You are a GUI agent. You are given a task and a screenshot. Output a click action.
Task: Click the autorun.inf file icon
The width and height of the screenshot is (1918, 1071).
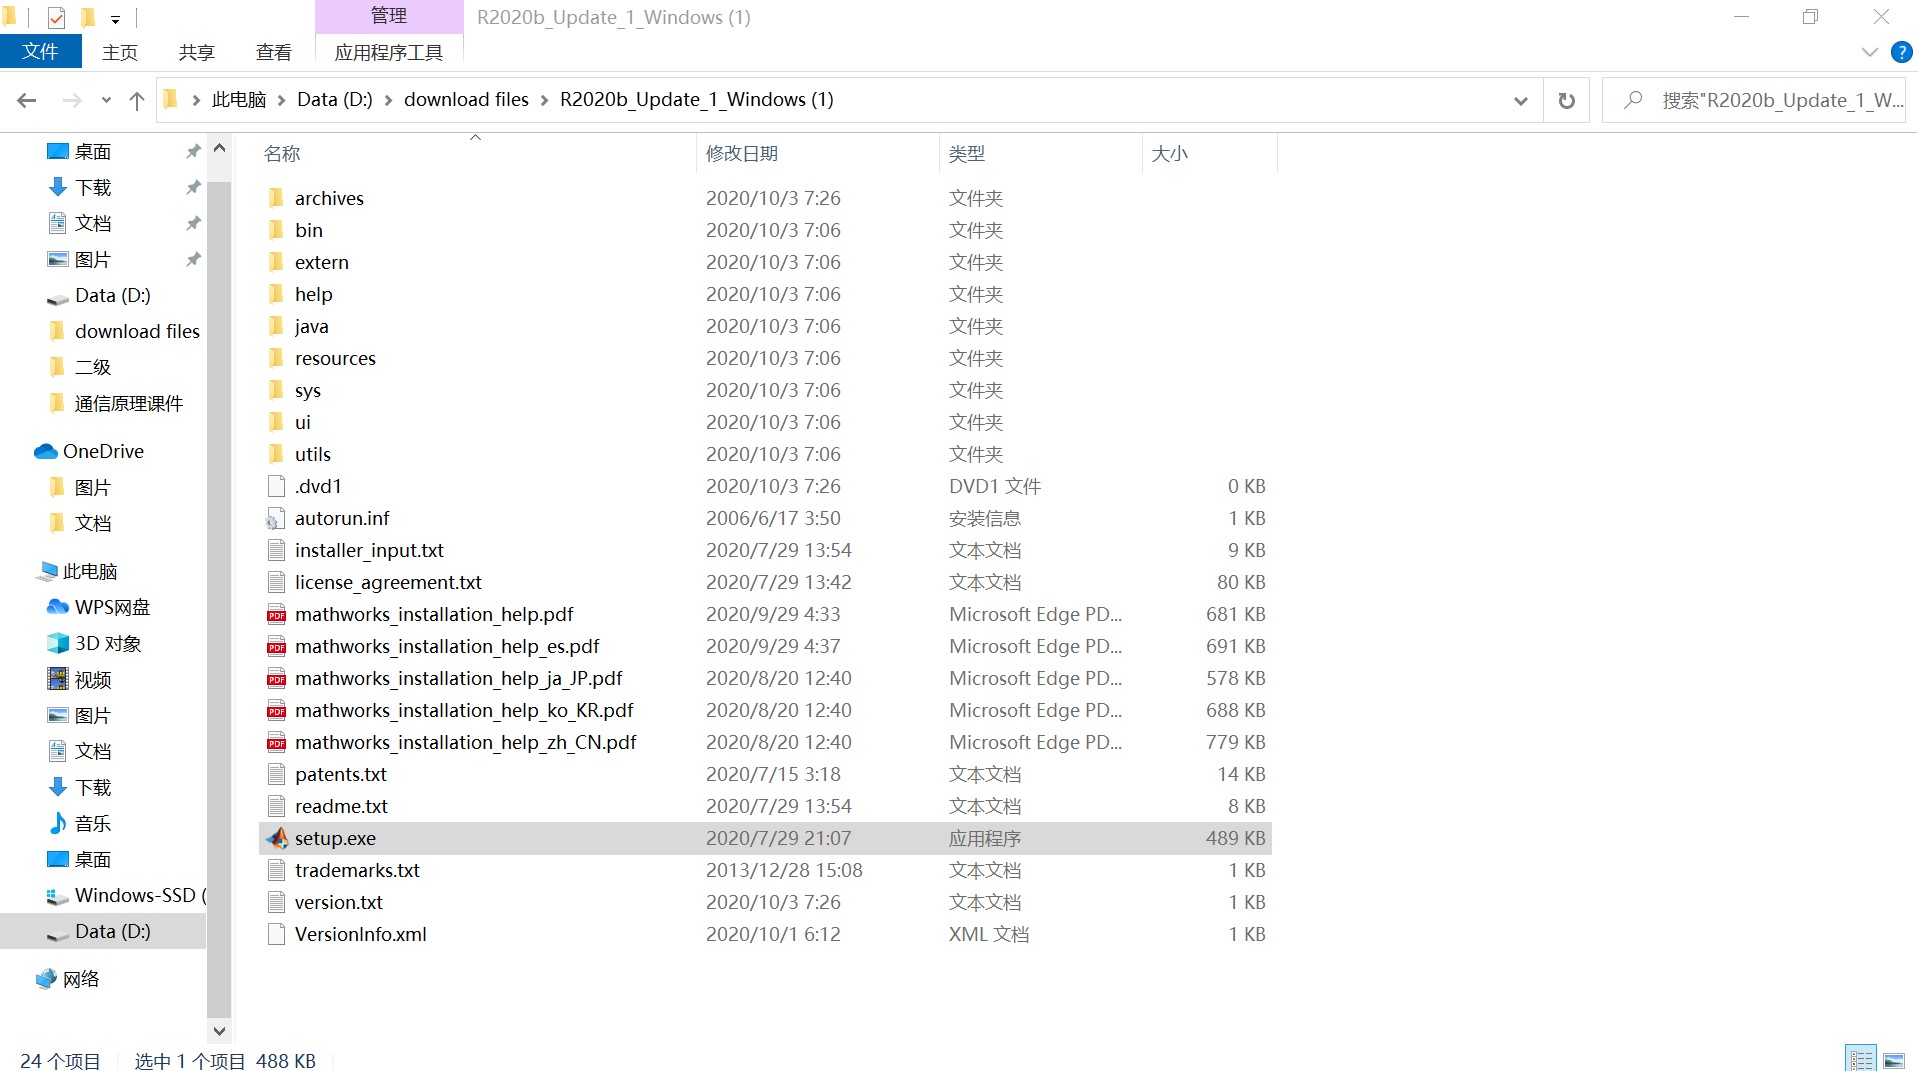277,518
